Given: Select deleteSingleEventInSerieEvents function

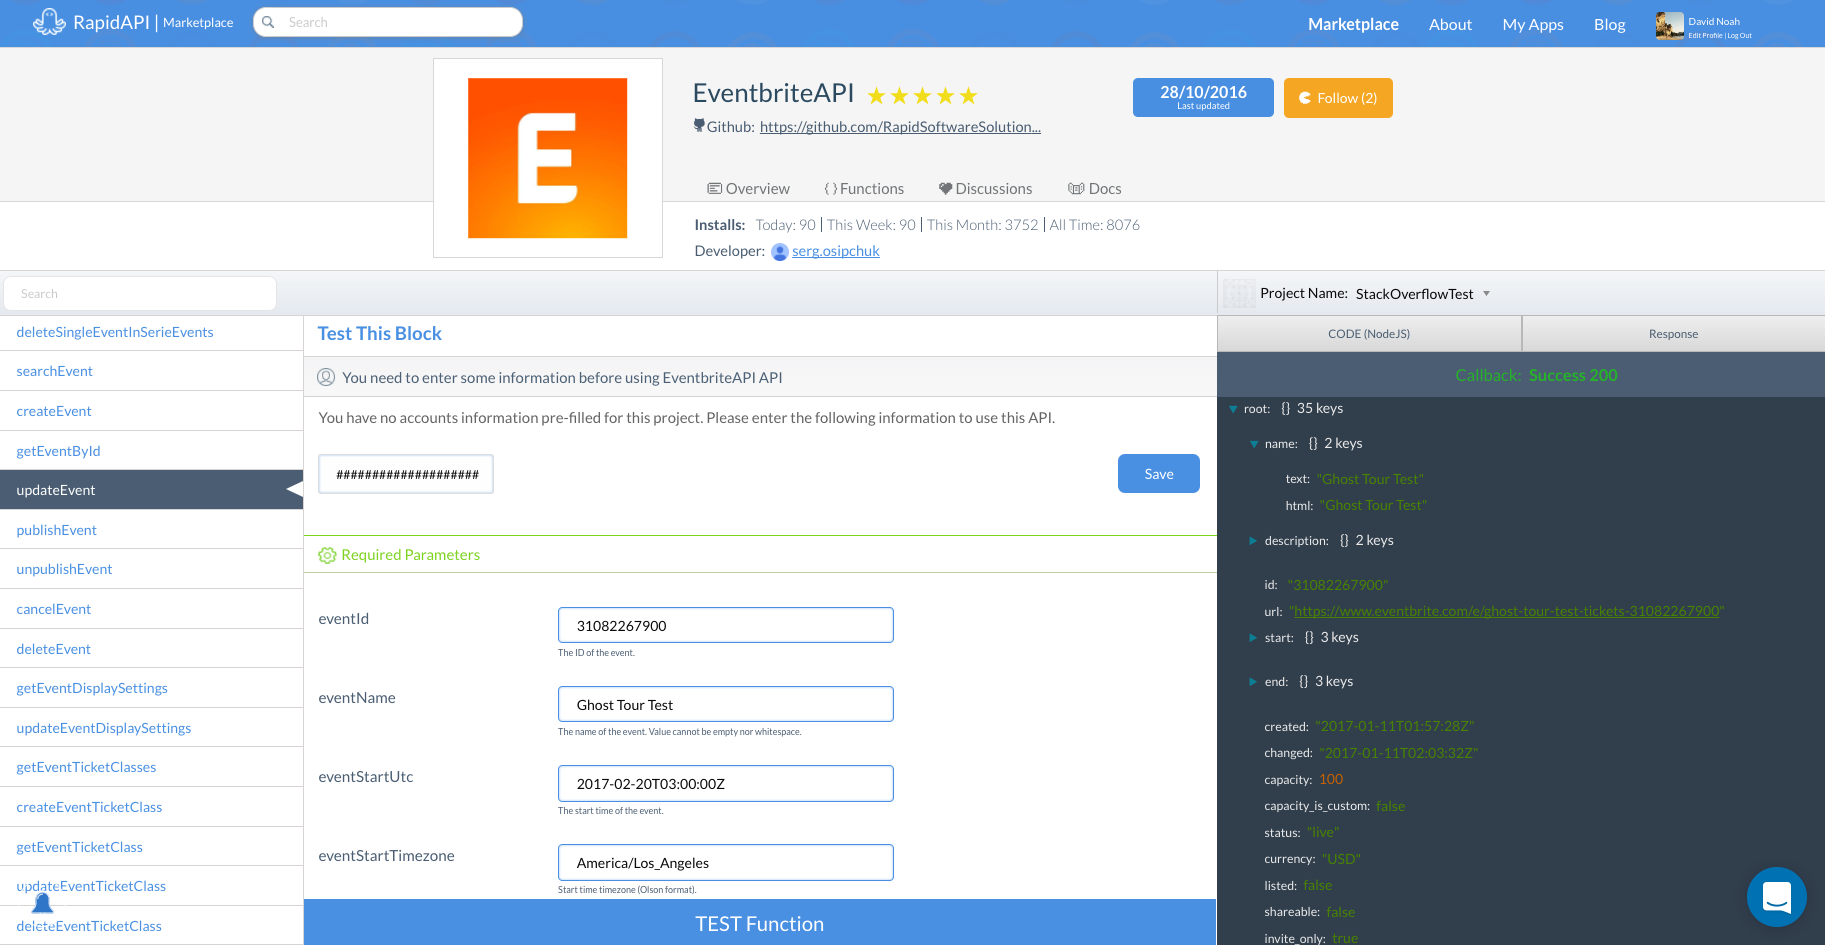Looking at the screenshot, I should click(151, 332).
